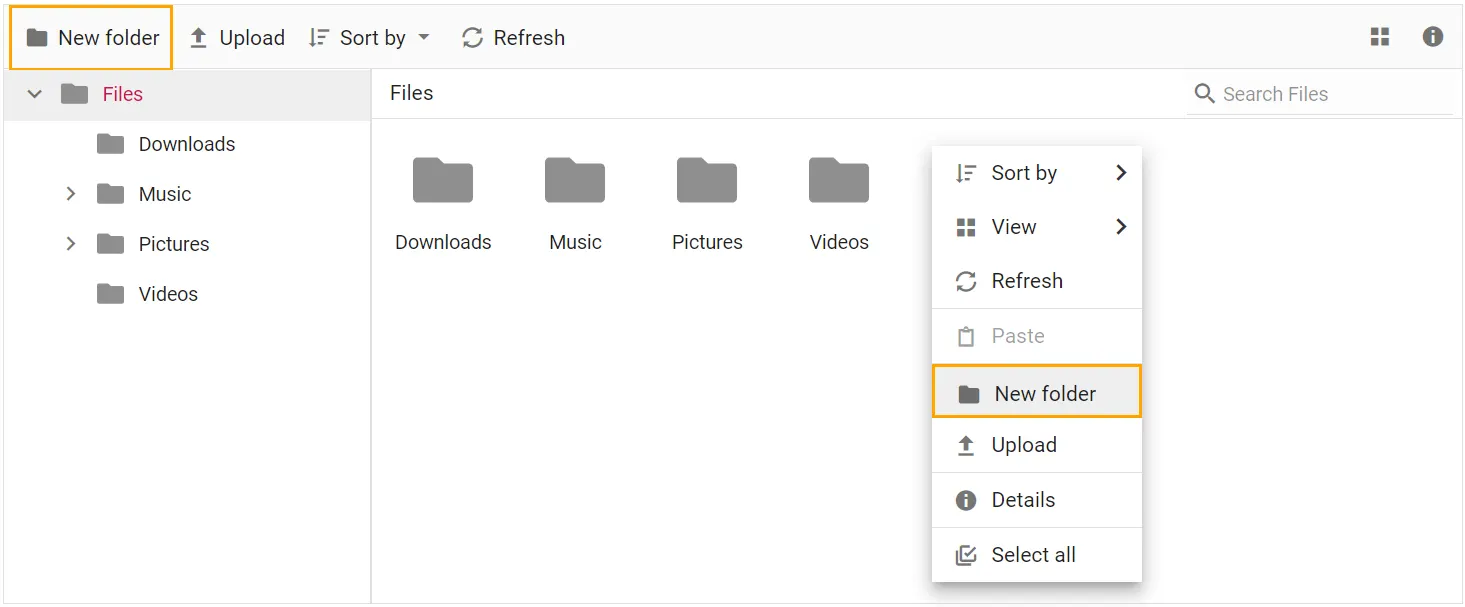
Task: Click the View submenu arrow chevron
Action: click(1121, 227)
